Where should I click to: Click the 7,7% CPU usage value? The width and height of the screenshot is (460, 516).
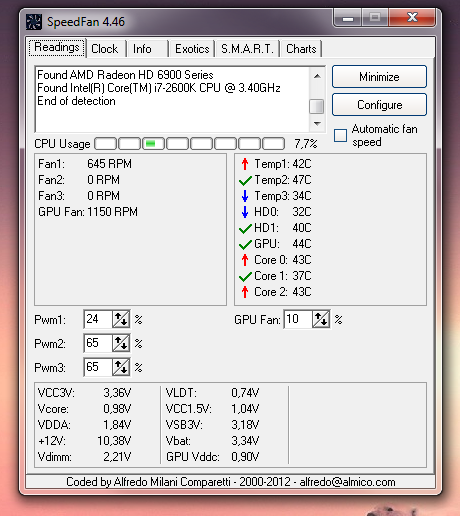point(306,144)
